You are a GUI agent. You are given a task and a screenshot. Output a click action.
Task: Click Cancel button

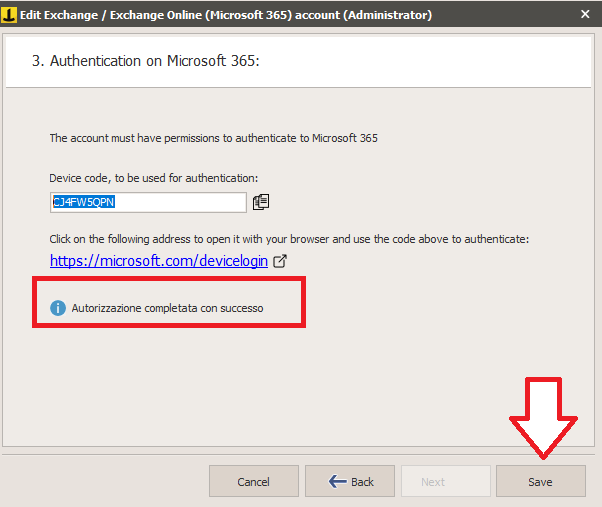[254, 481]
